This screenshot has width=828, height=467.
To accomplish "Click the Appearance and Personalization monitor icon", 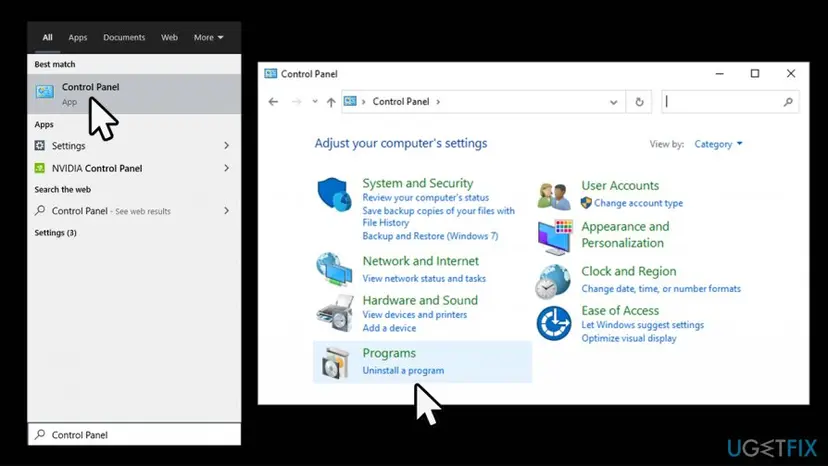I will pyautogui.click(x=555, y=237).
